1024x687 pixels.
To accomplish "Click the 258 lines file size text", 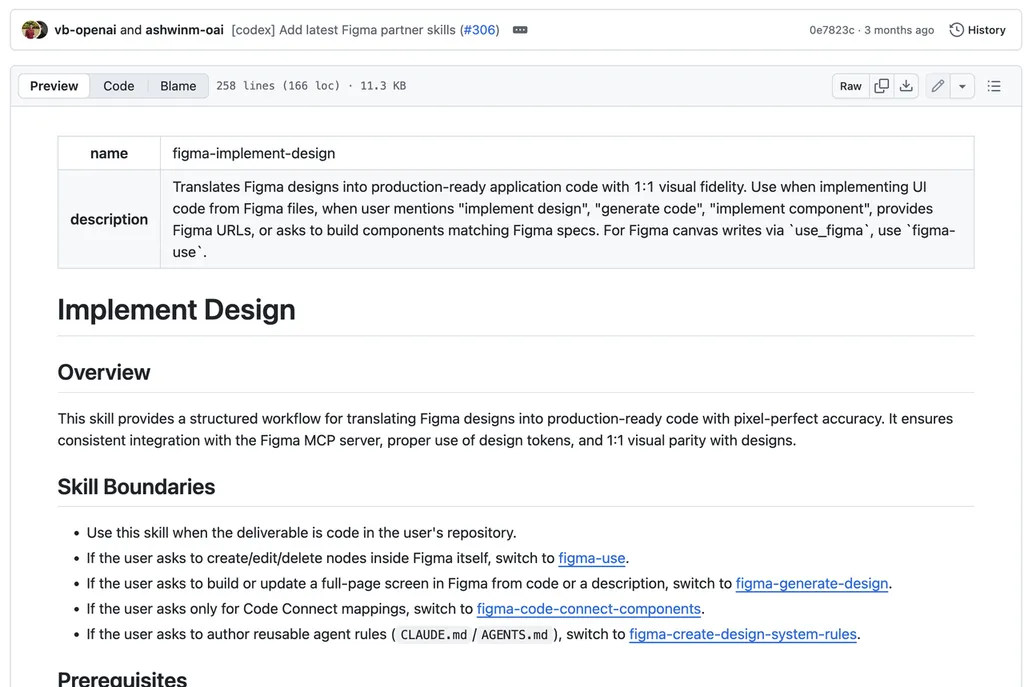I will point(311,86).
